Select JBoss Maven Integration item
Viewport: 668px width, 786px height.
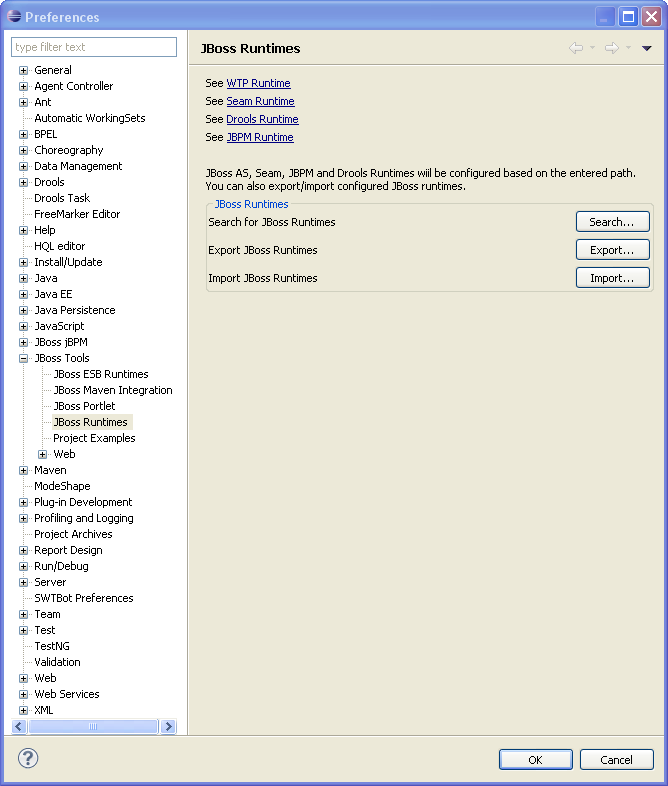pyautogui.click(x=113, y=390)
